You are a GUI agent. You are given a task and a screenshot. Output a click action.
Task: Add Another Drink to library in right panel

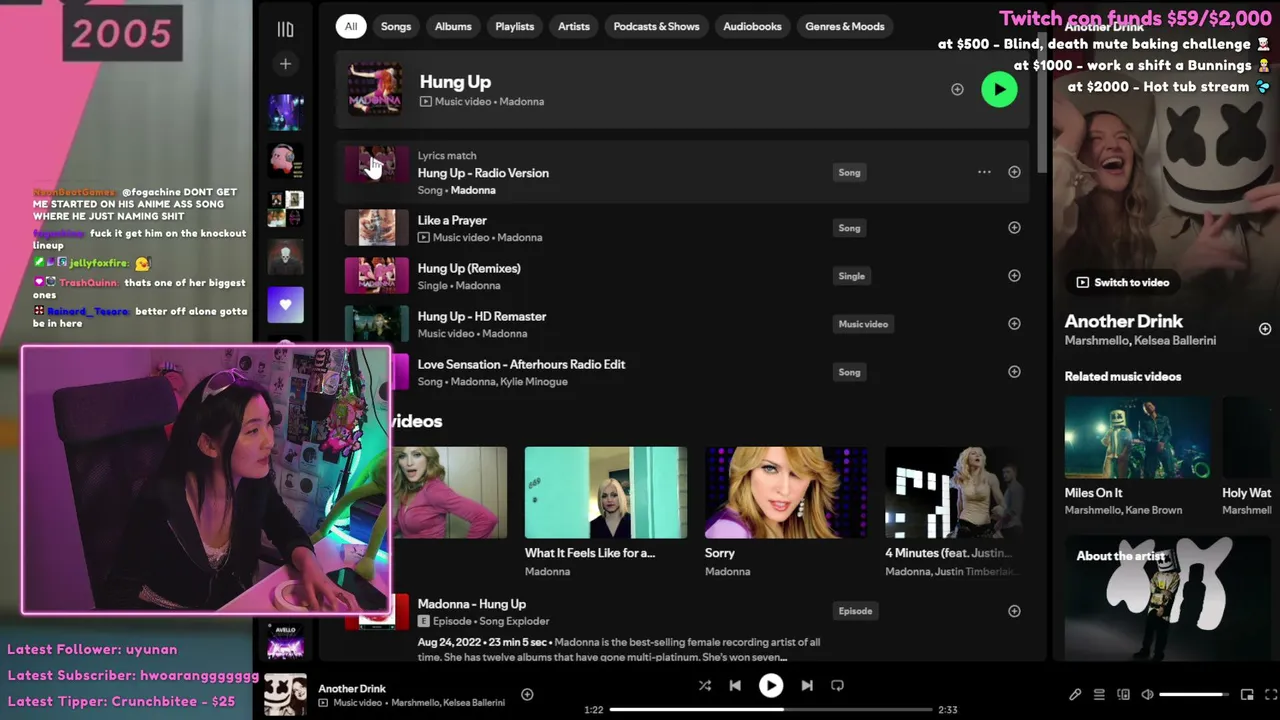point(1264,329)
